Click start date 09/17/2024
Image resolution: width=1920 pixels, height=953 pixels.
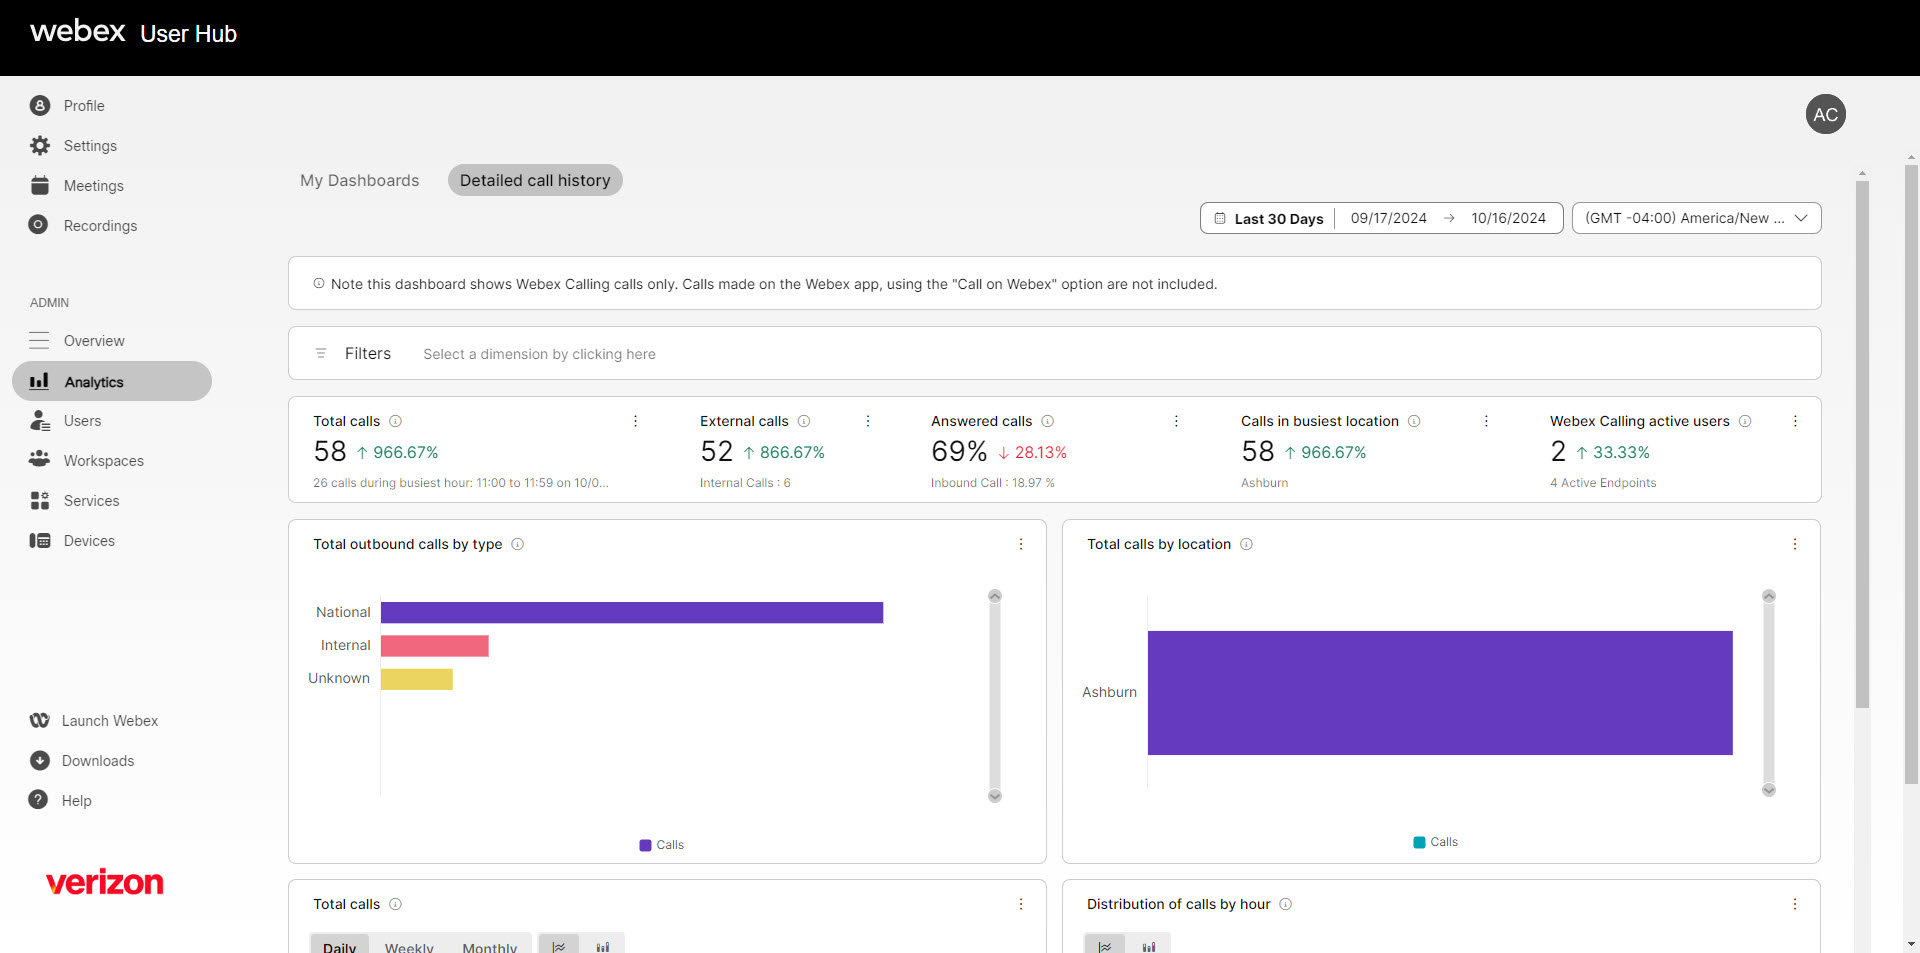click(x=1388, y=218)
